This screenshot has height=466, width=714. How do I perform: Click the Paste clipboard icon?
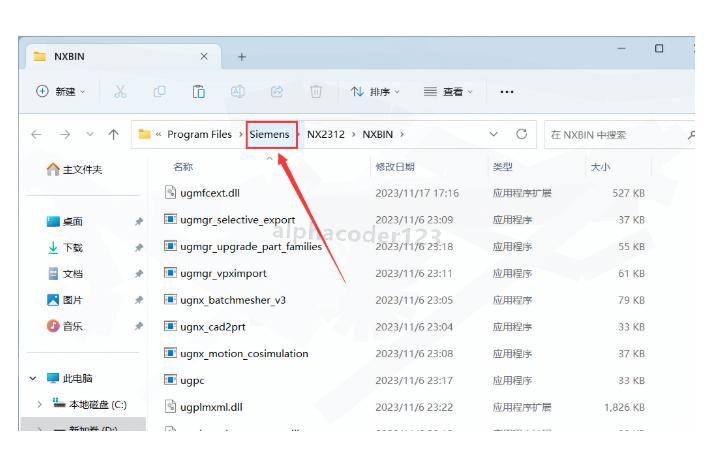[x=199, y=92]
